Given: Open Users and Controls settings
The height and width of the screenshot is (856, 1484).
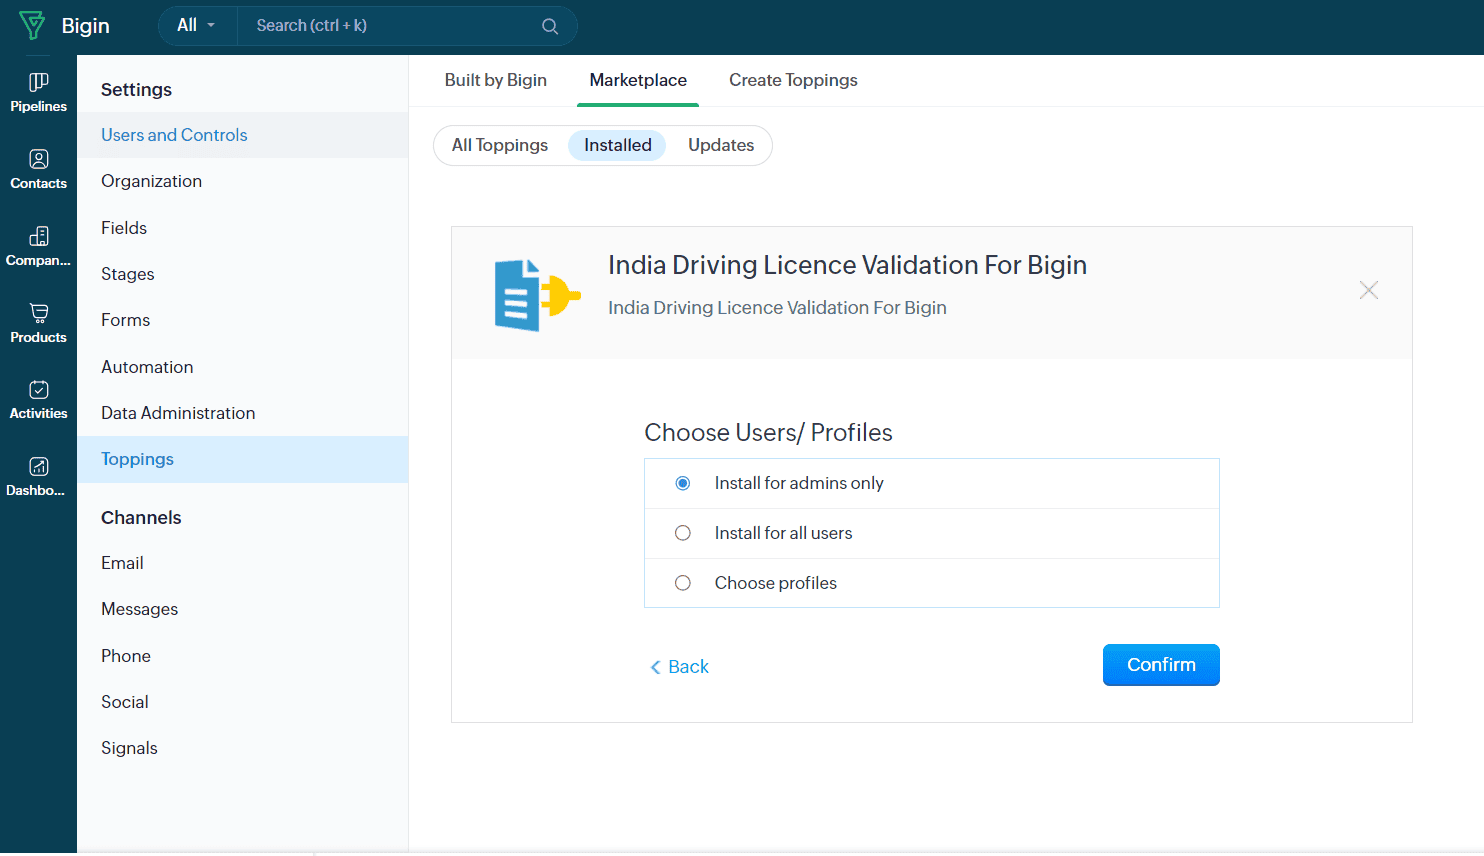Looking at the screenshot, I should click(242, 135).
